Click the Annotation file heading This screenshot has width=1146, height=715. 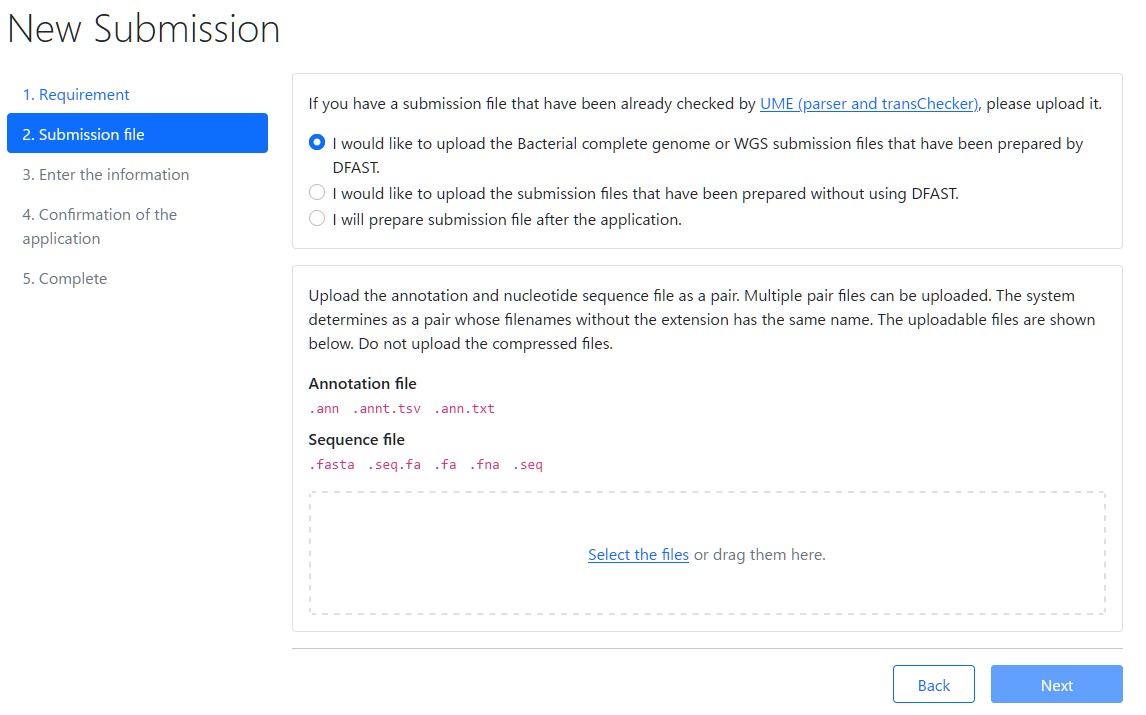pos(362,384)
